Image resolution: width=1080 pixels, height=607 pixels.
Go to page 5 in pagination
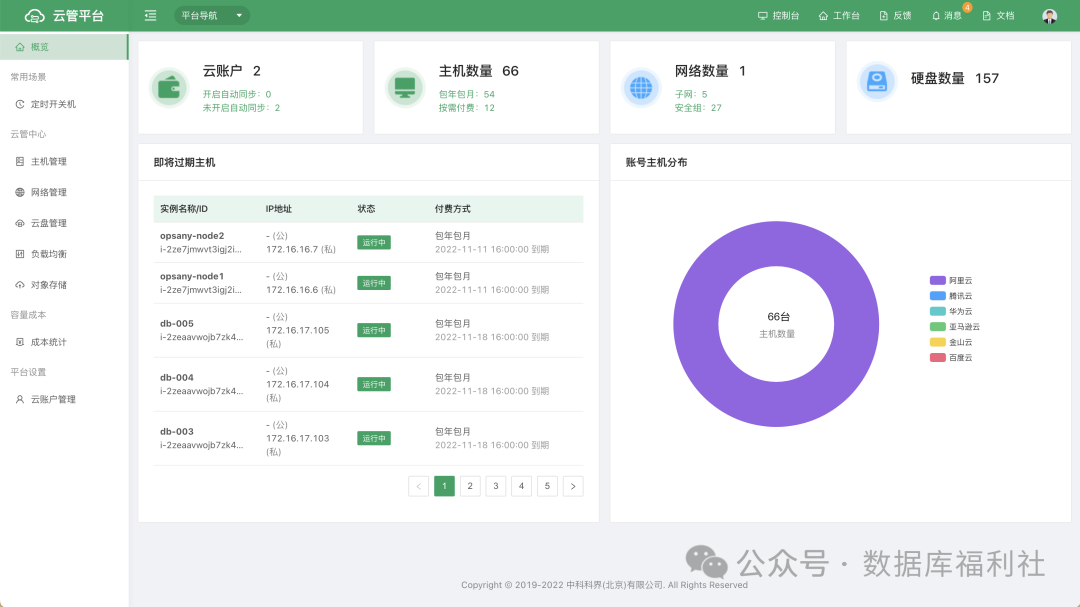pos(548,486)
